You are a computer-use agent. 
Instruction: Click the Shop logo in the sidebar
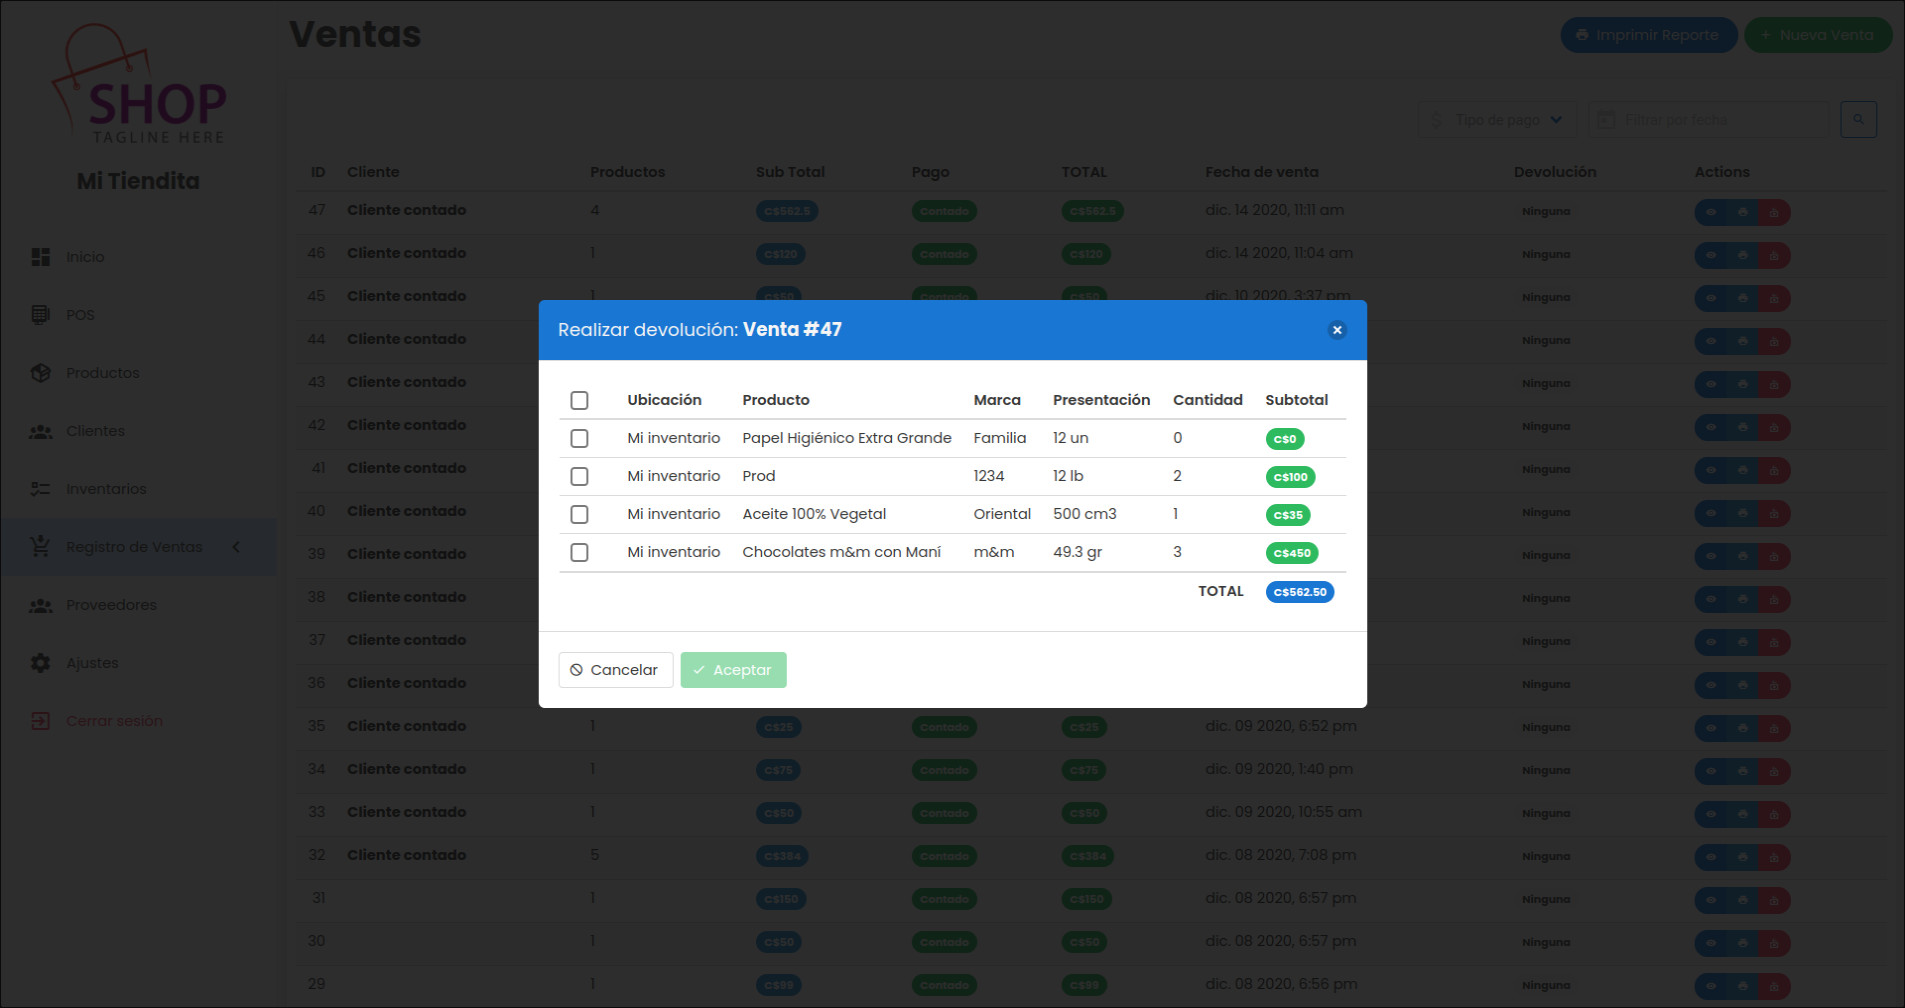click(140, 85)
